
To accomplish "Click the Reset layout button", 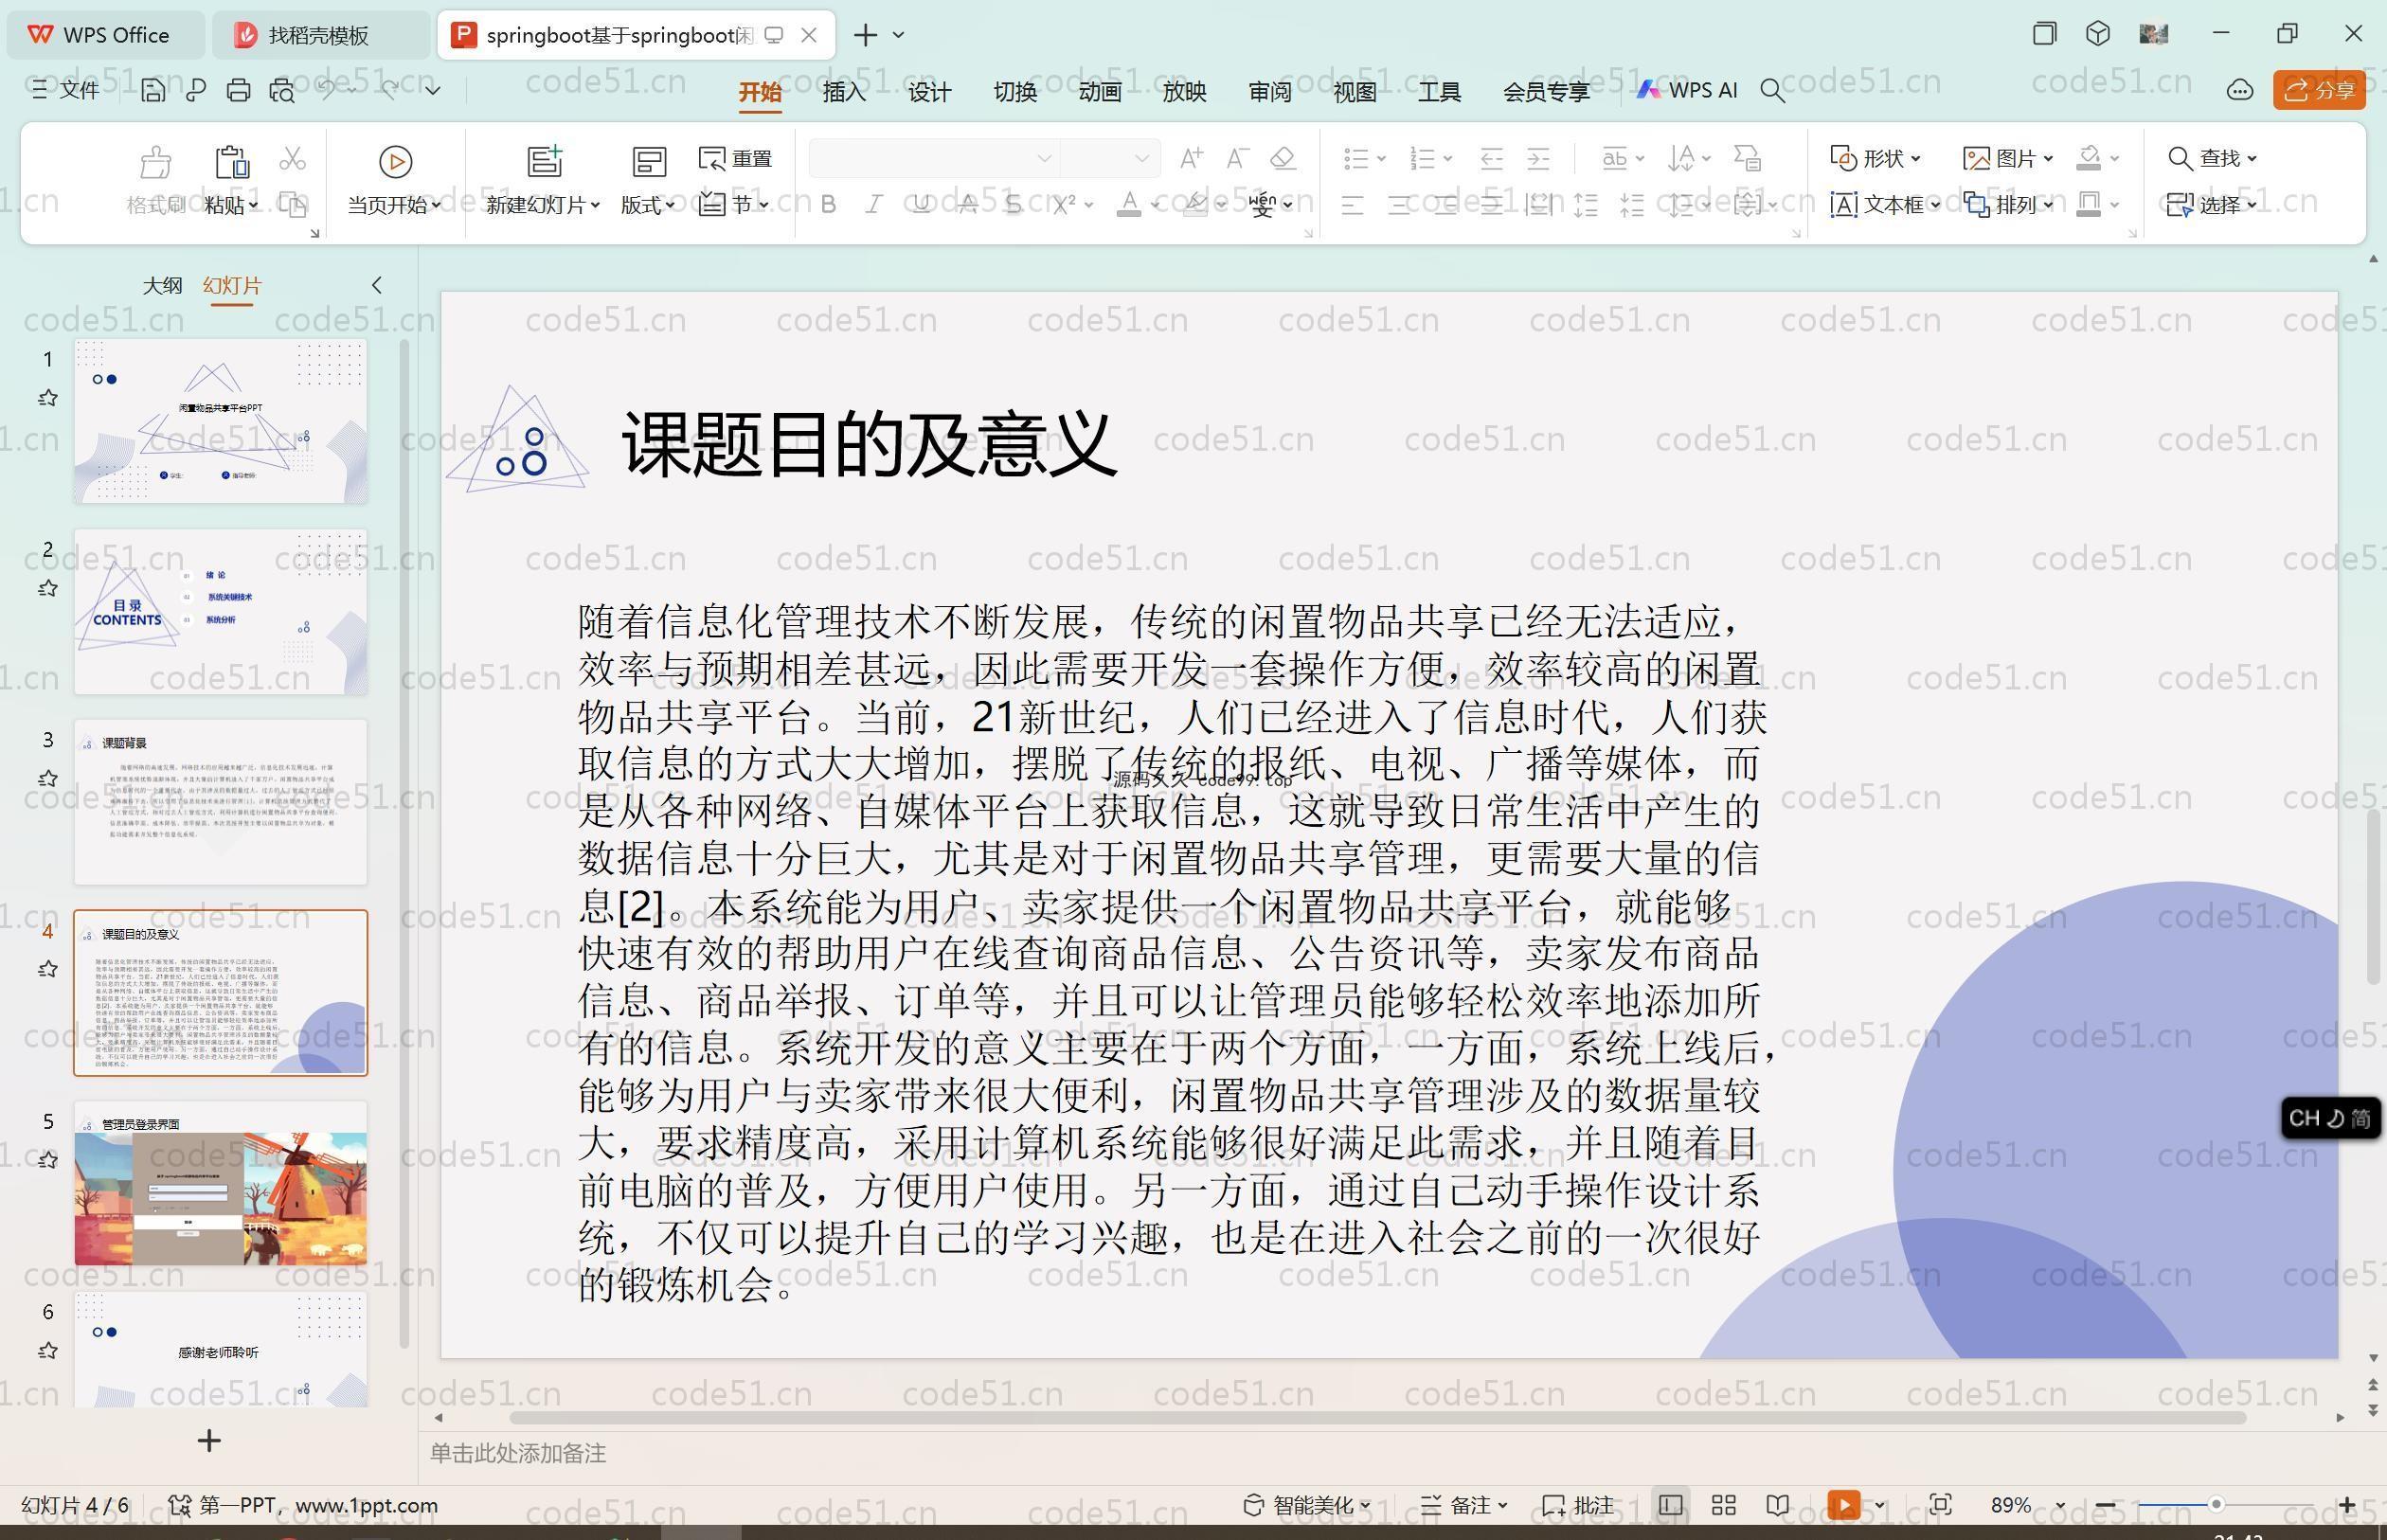I will click(x=736, y=158).
